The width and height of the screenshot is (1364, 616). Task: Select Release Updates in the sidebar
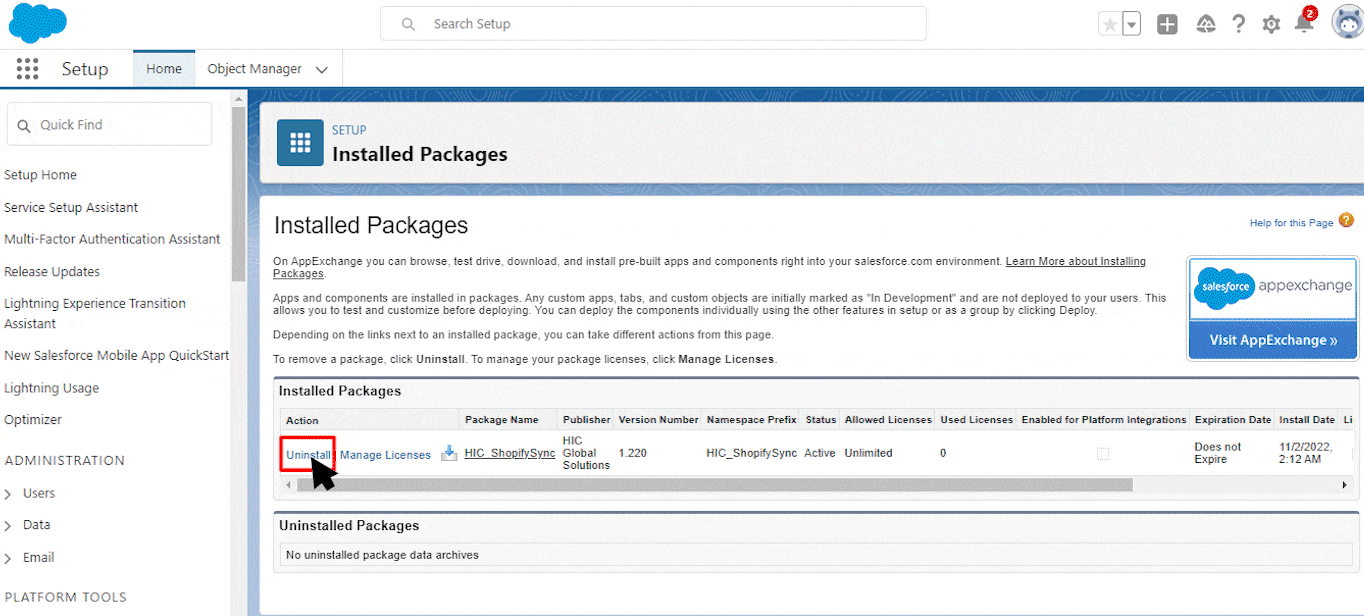coord(52,272)
